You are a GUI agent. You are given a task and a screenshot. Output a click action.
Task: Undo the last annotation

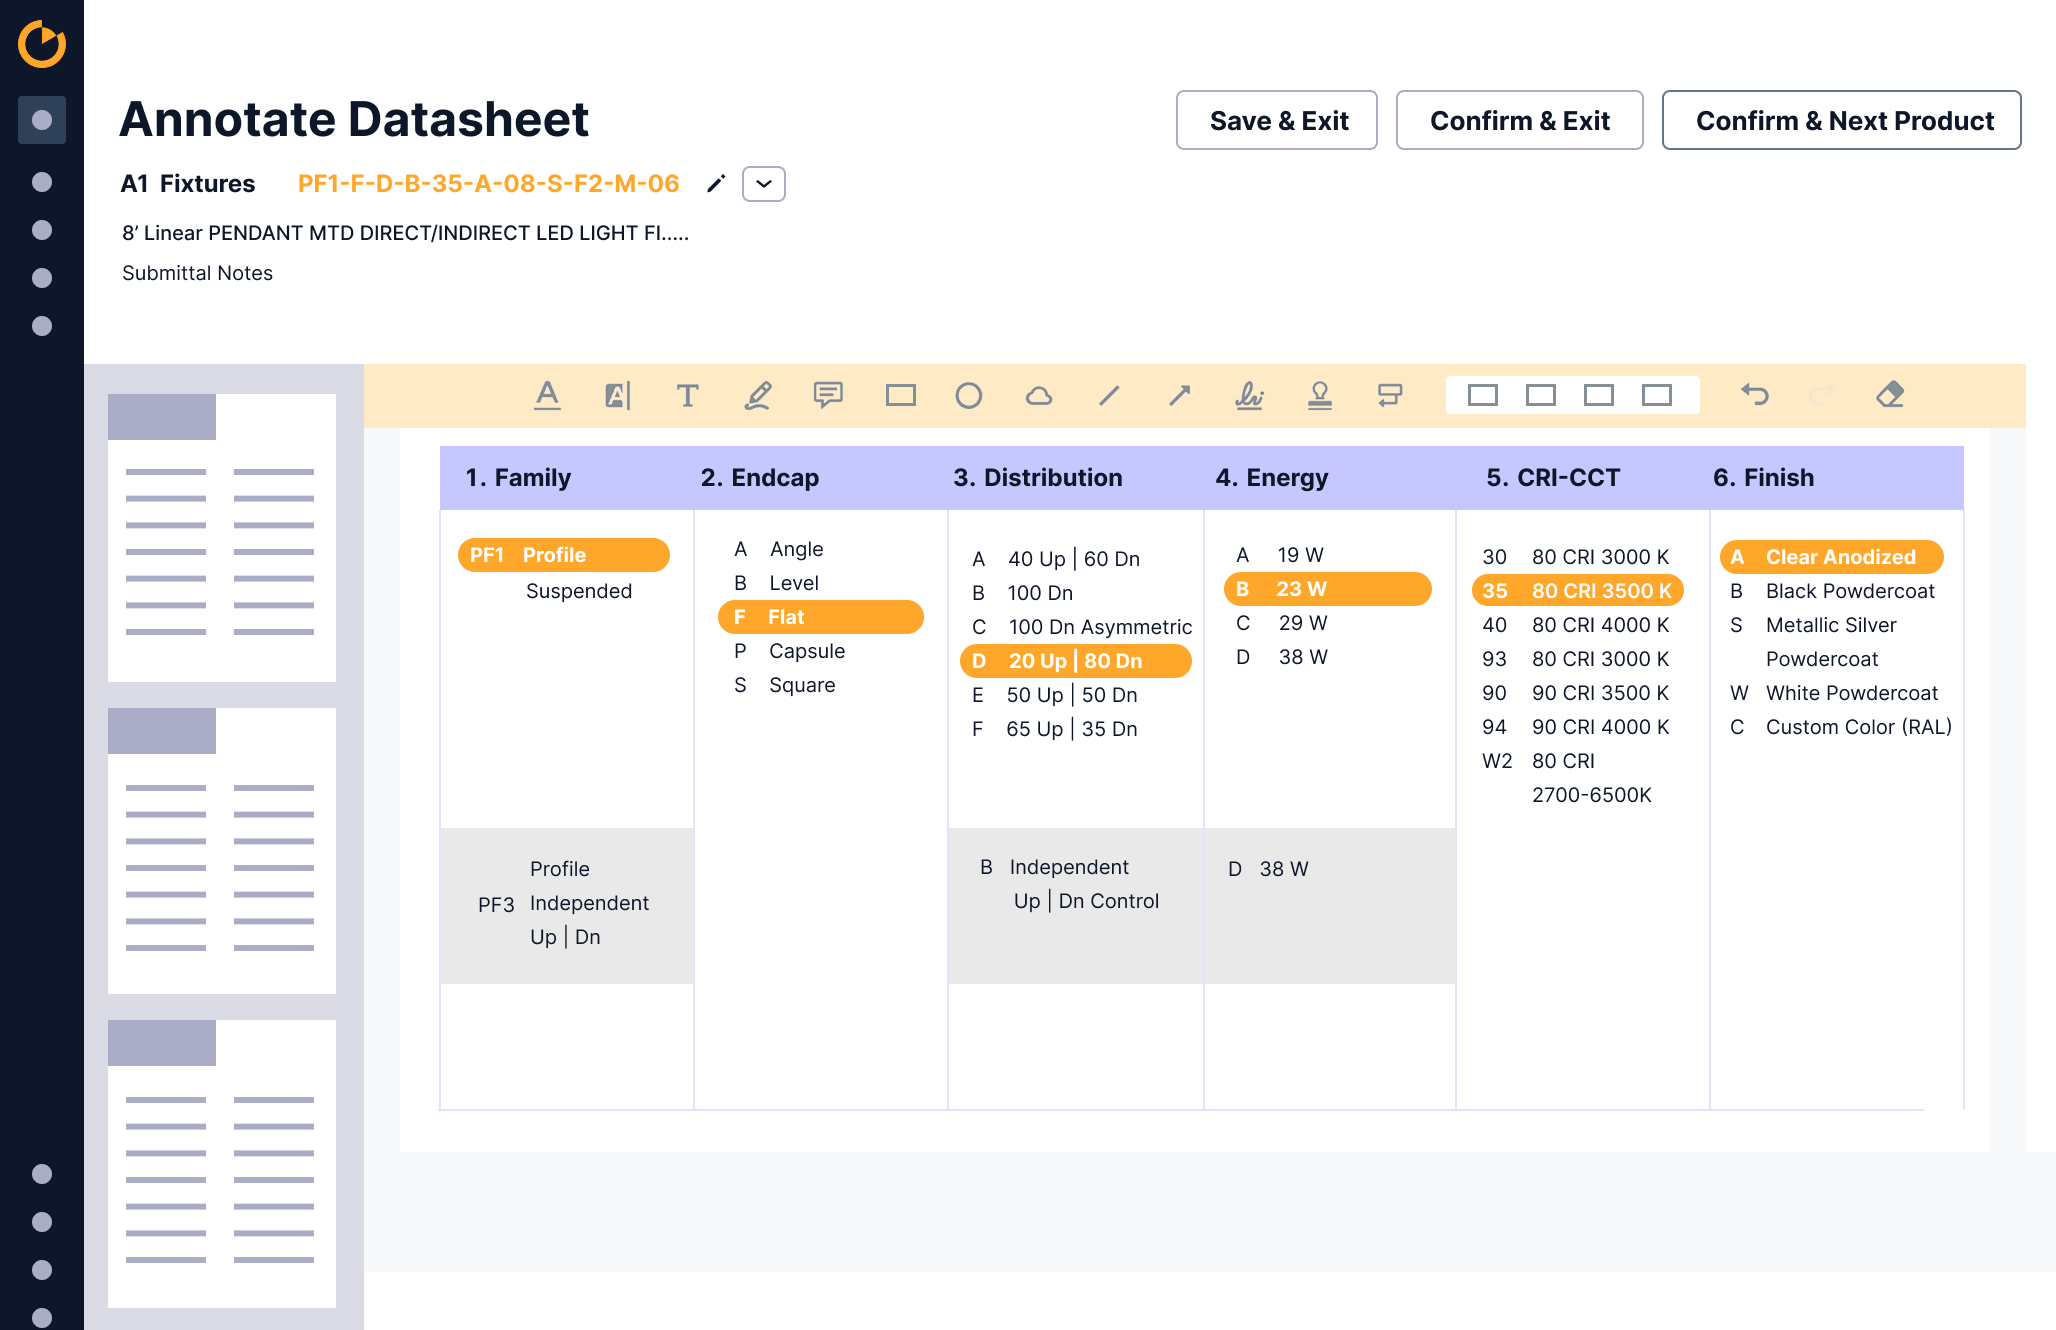point(1755,395)
